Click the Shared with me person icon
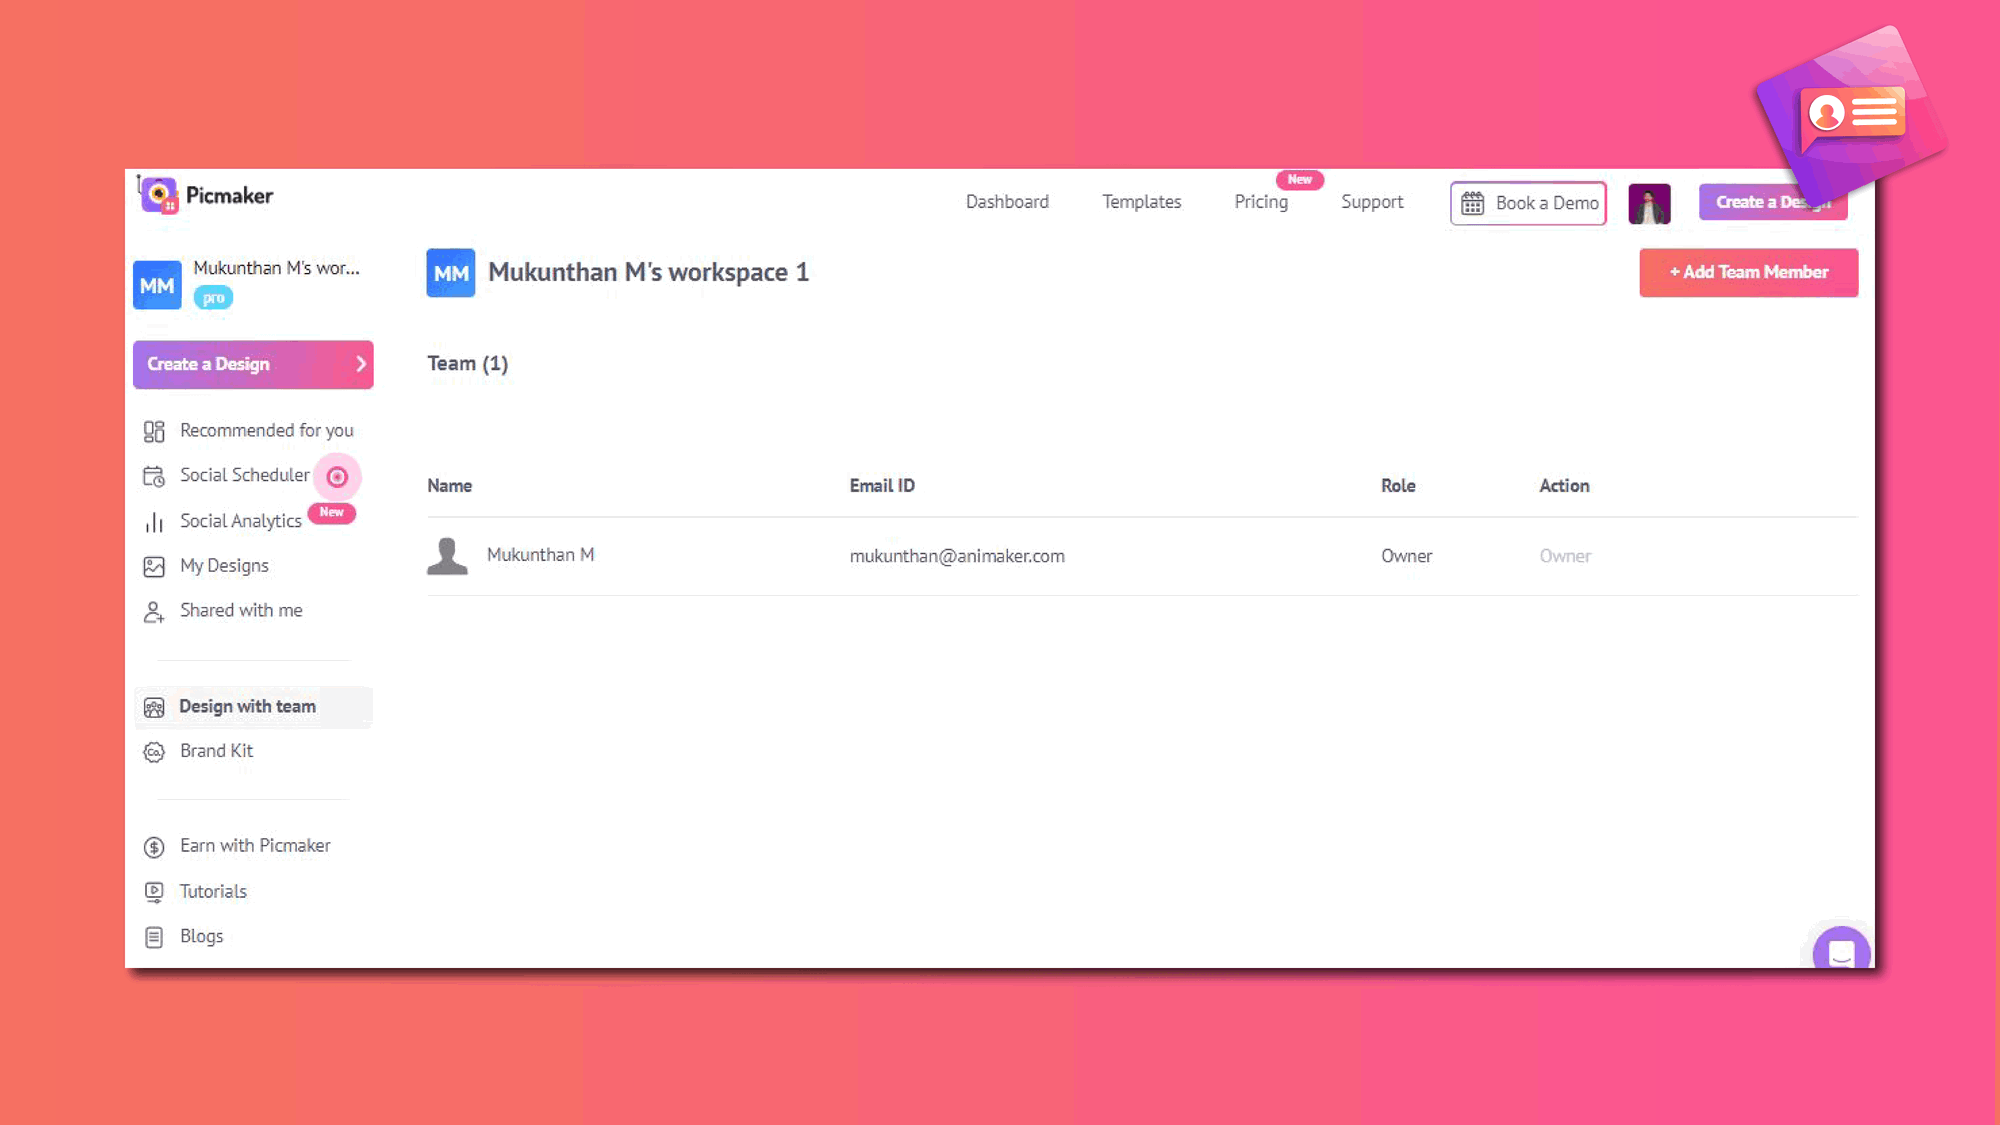Viewport: 2000px width, 1125px height. 154,612
